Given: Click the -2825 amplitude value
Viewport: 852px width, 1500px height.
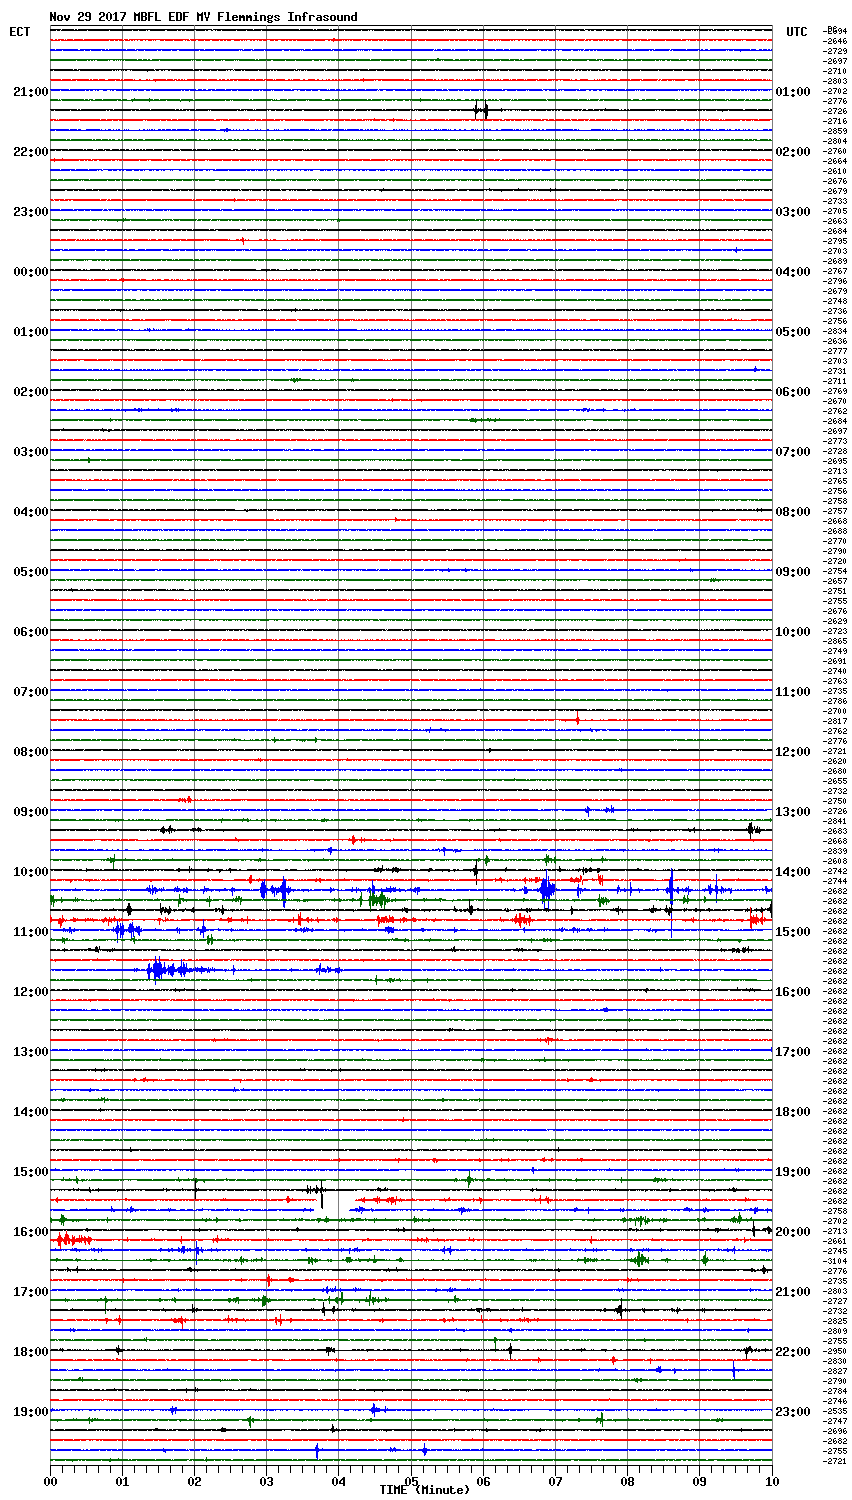Looking at the screenshot, I should [x=835, y=1321].
